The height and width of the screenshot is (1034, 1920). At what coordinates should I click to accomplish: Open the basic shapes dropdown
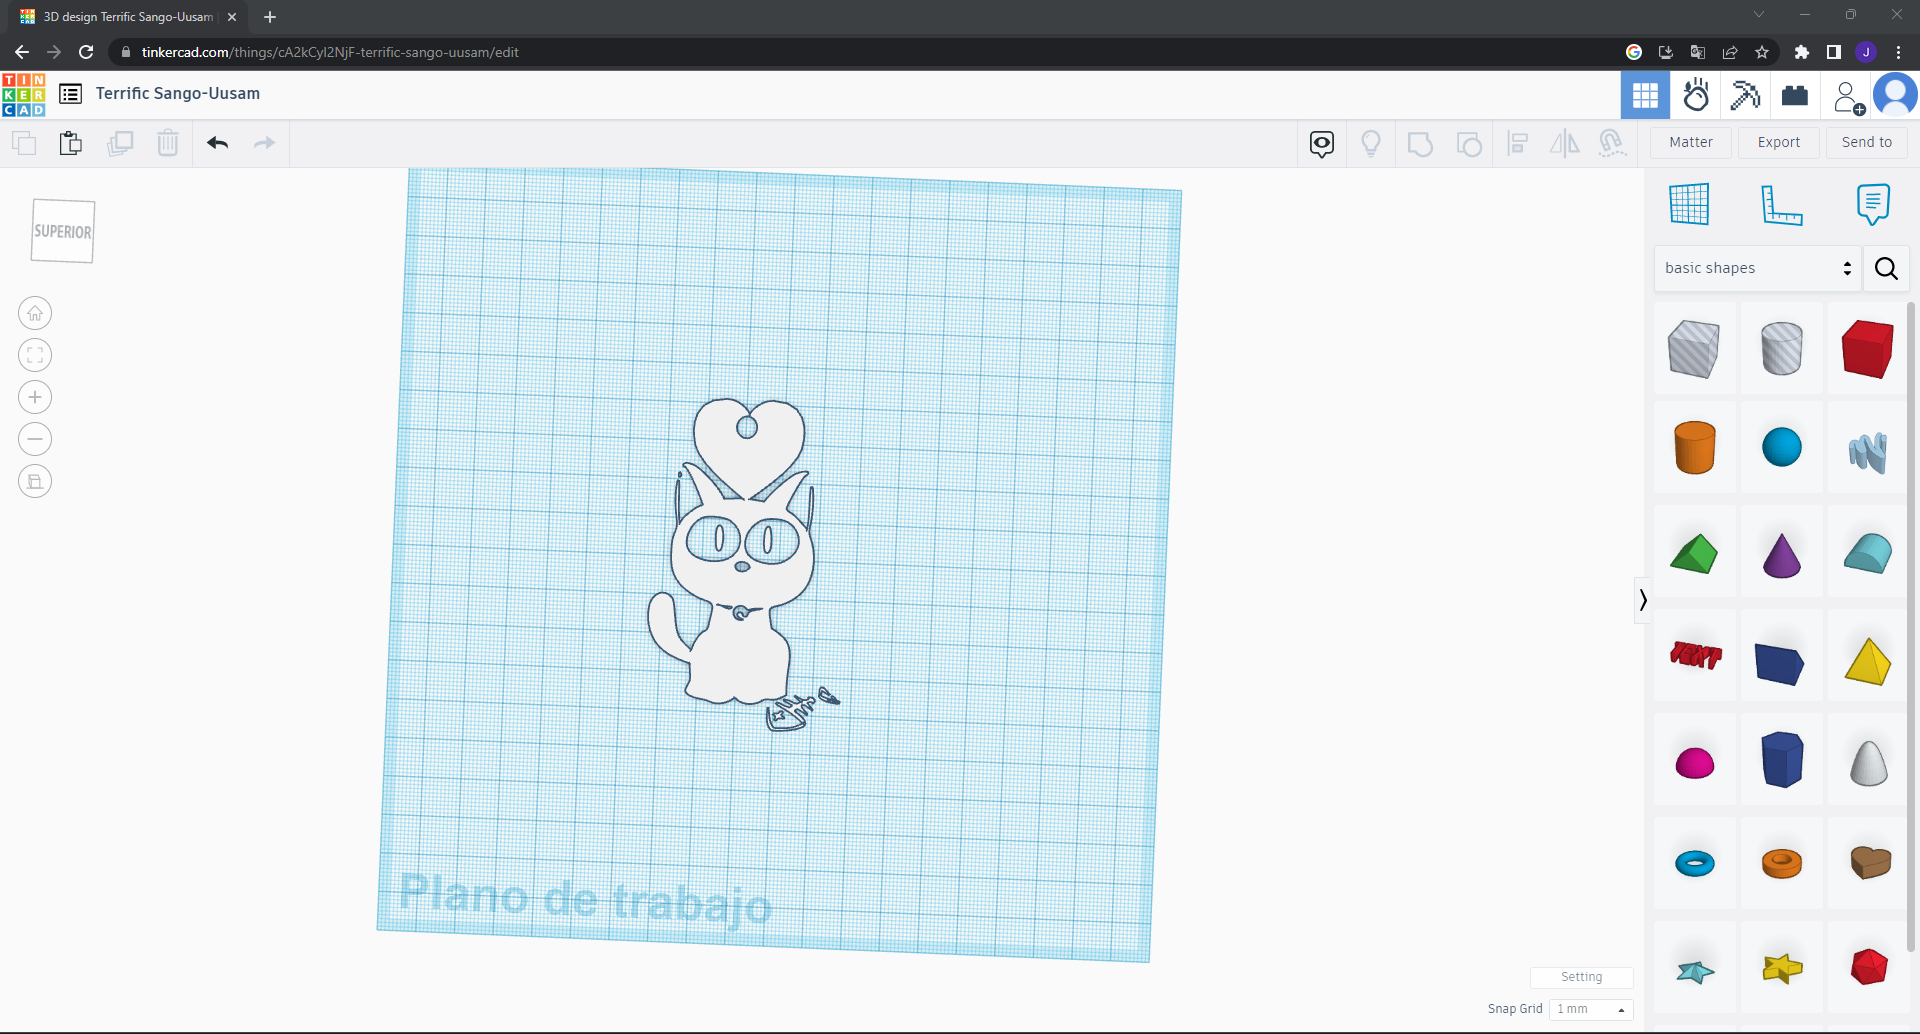pos(1757,268)
